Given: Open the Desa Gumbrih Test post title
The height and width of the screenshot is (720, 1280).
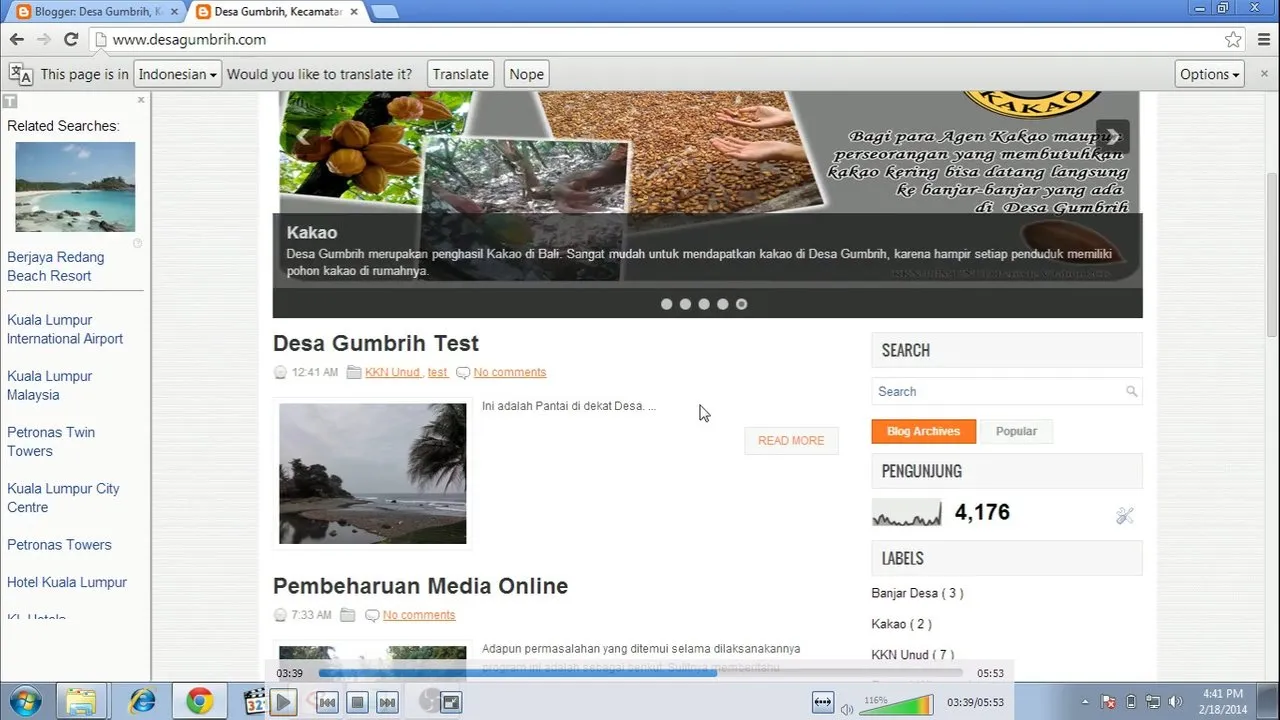Looking at the screenshot, I should [x=376, y=343].
